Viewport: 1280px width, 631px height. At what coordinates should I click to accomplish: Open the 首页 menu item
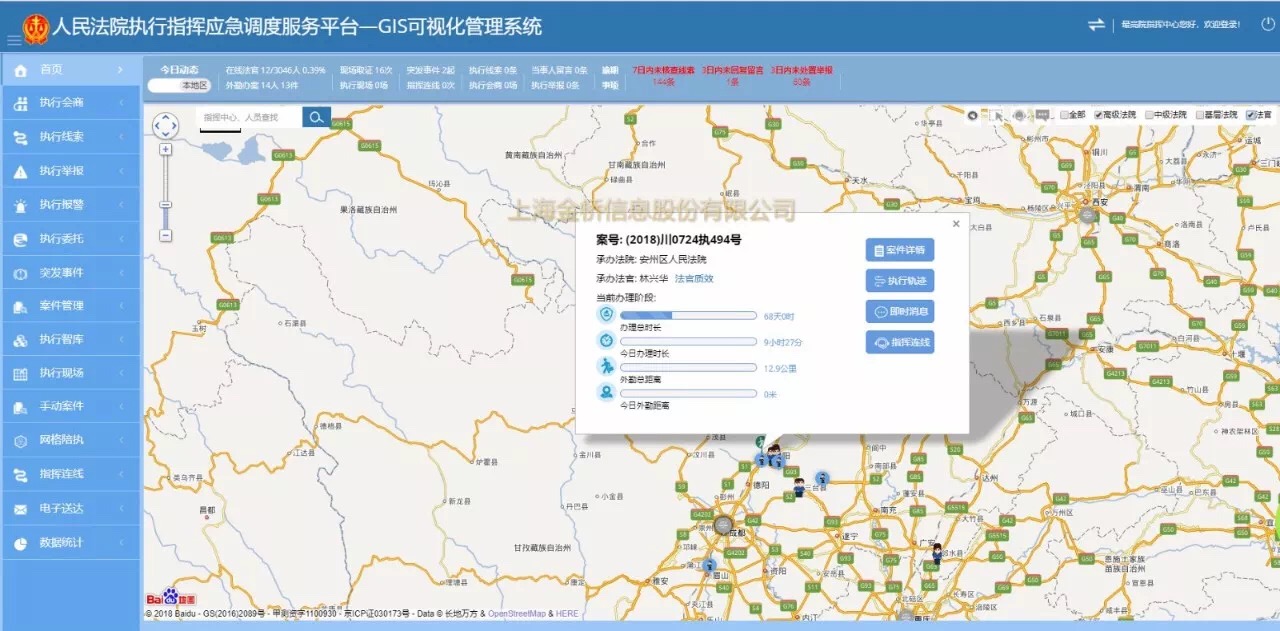(70, 70)
